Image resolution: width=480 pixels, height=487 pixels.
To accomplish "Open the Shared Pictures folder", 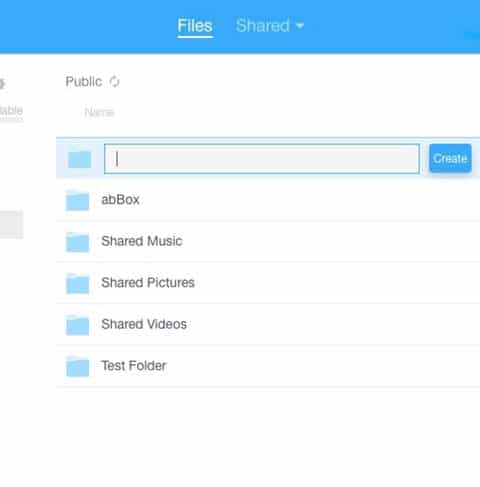I will click(x=148, y=283).
